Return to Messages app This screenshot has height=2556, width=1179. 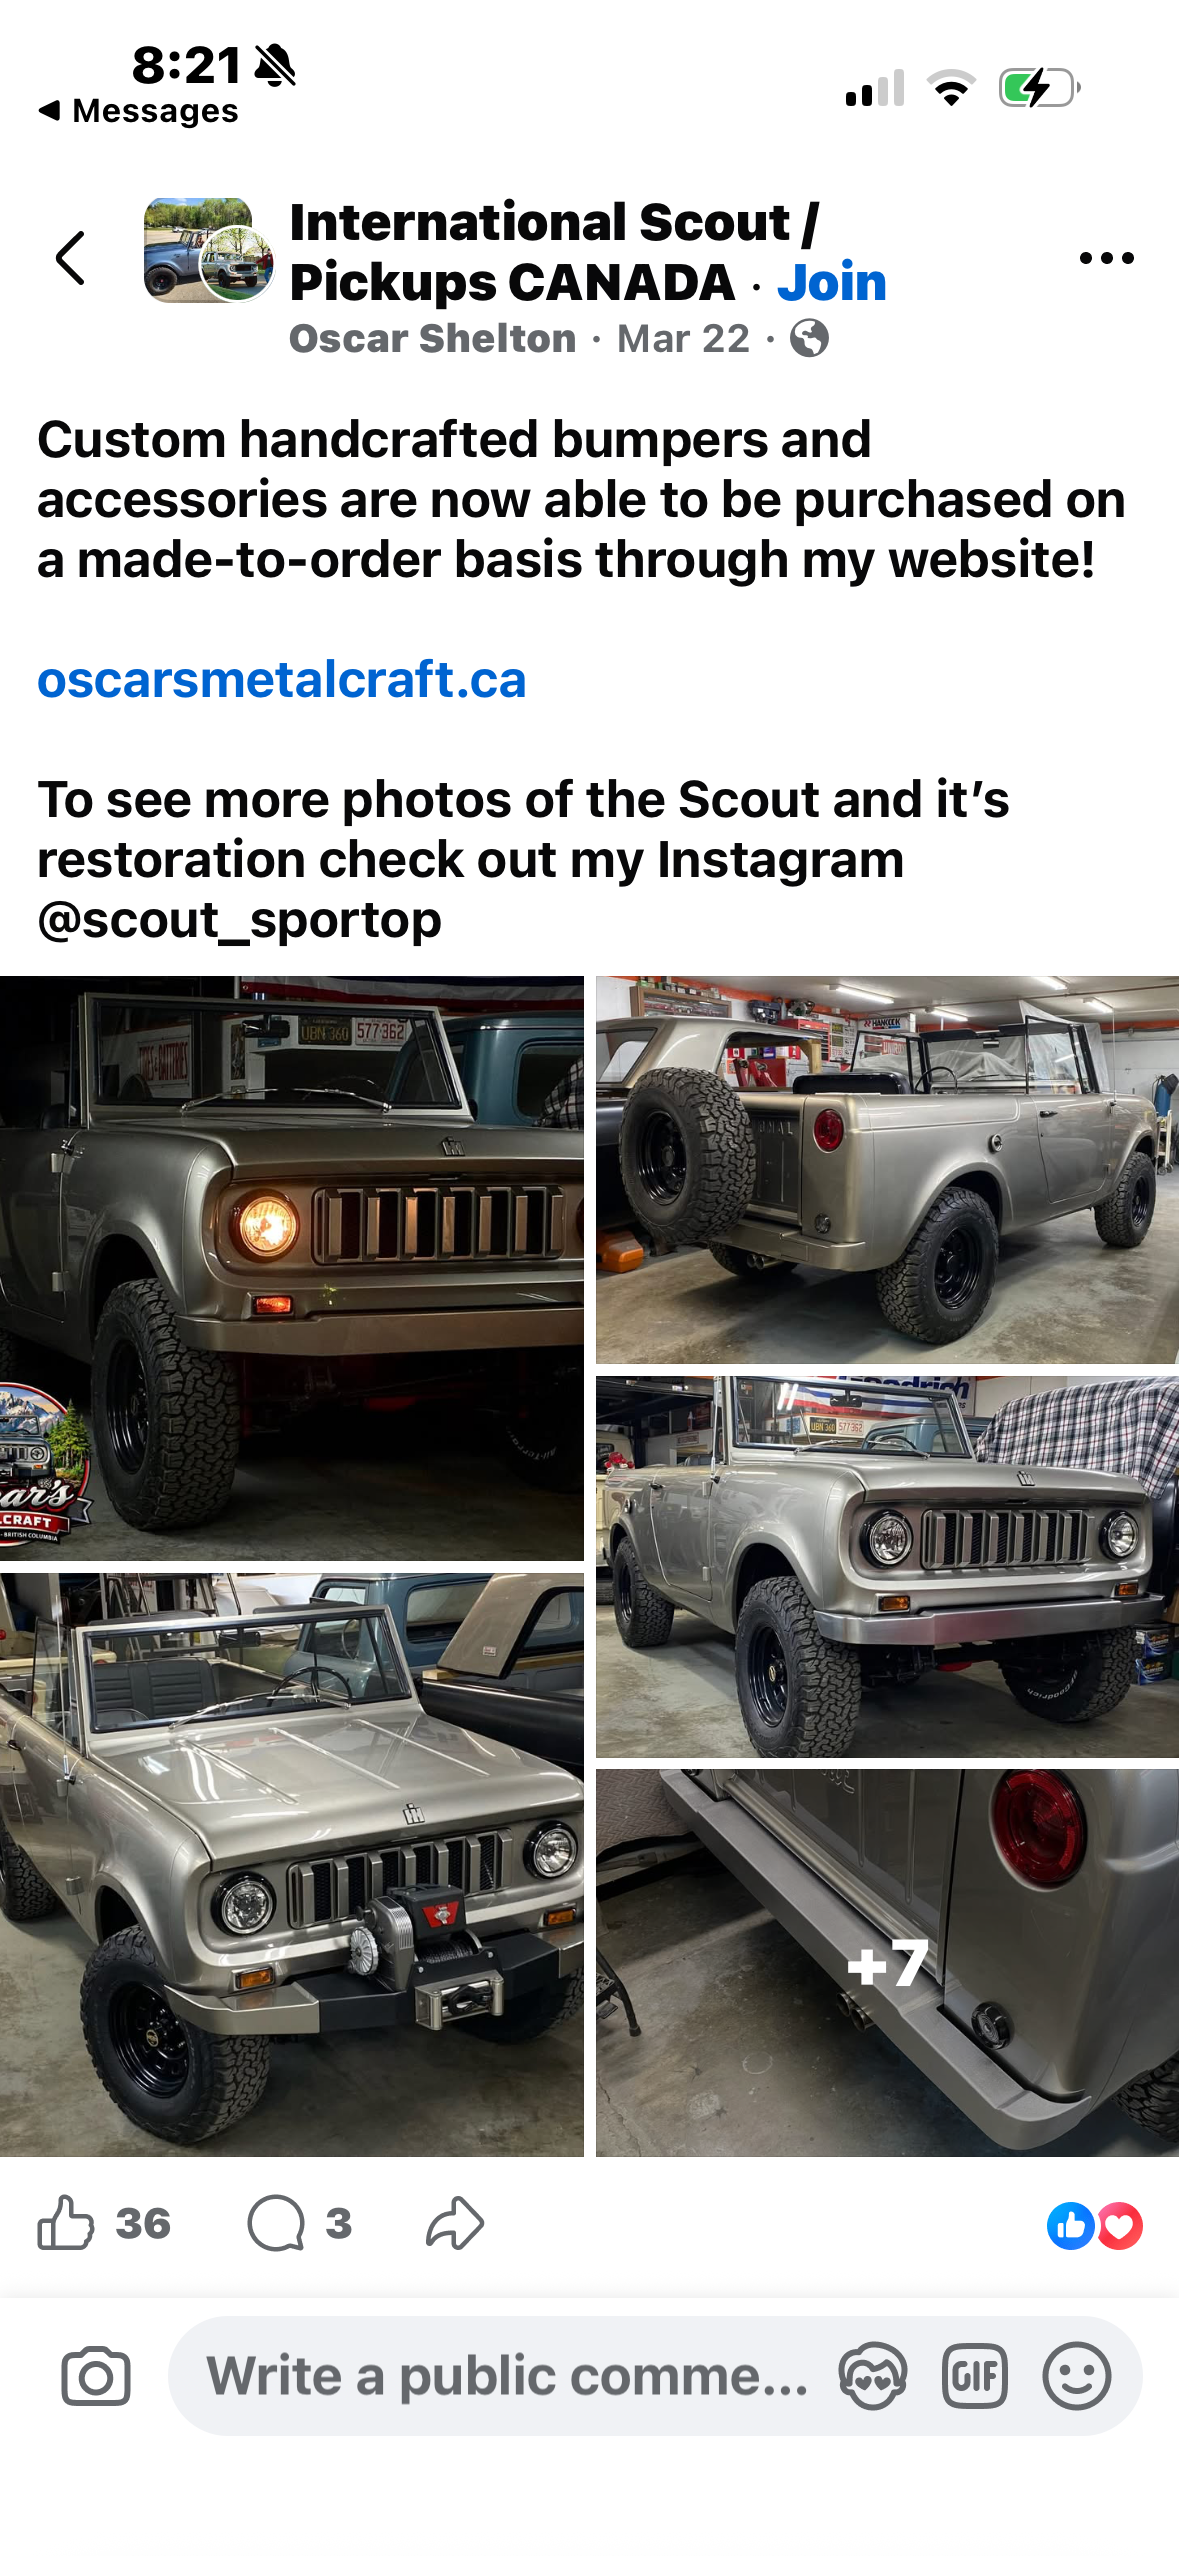tap(138, 110)
